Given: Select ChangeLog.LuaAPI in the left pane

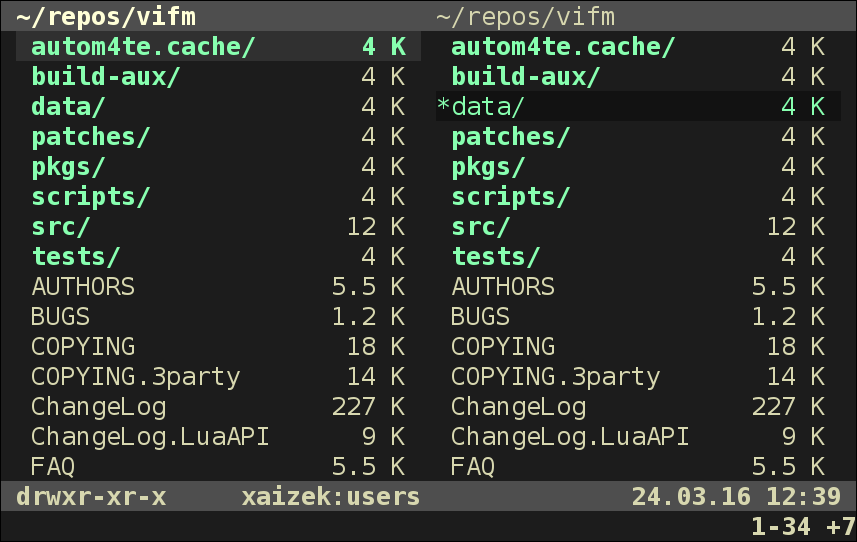Looking at the screenshot, I should point(219,437).
